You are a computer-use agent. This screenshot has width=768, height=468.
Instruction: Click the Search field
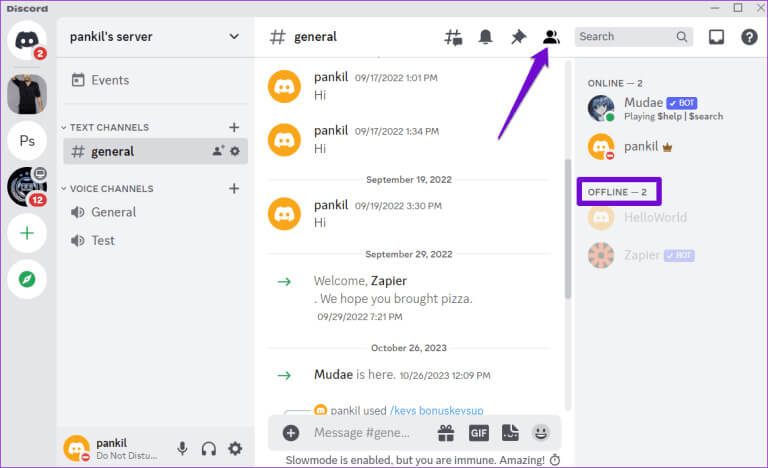(x=633, y=37)
